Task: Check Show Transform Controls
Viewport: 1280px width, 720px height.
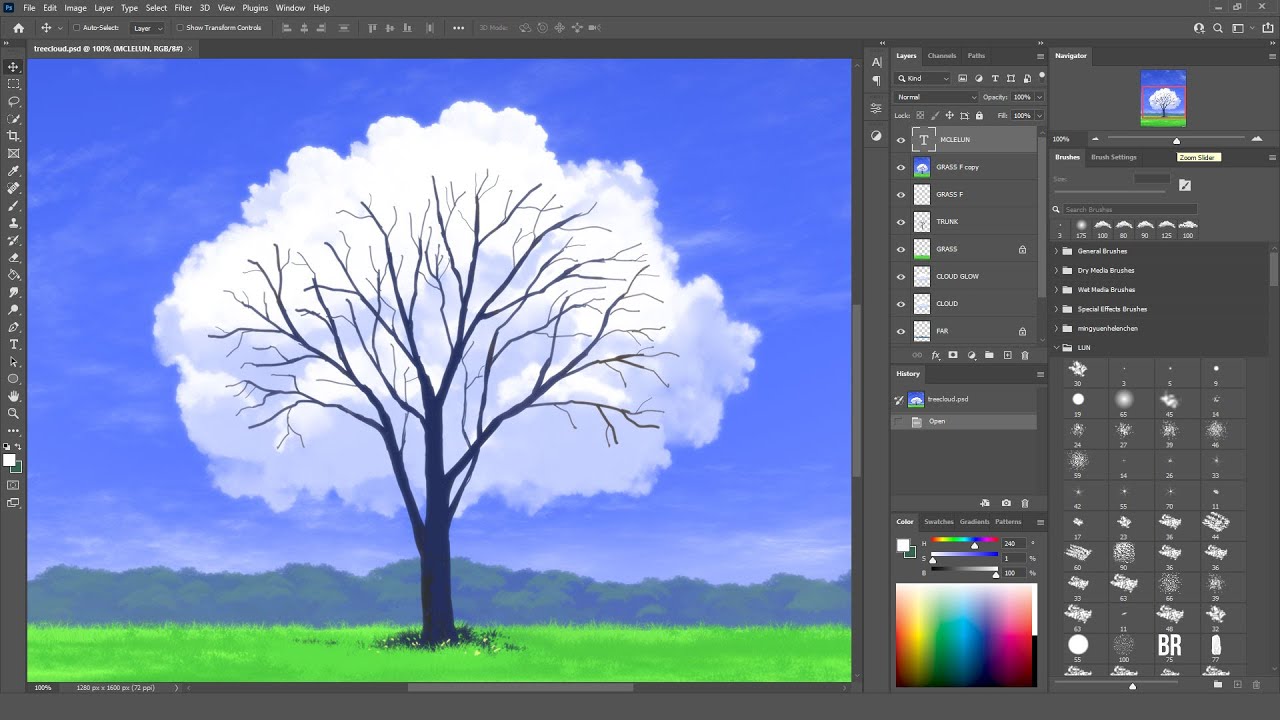Action: coord(180,28)
